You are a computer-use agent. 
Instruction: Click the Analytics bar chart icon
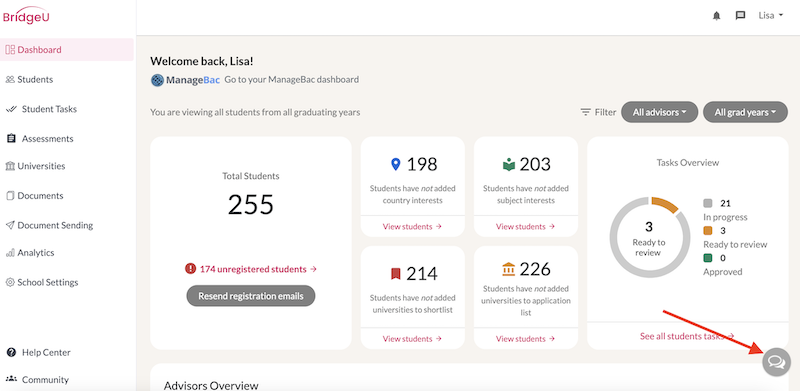(10, 253)
